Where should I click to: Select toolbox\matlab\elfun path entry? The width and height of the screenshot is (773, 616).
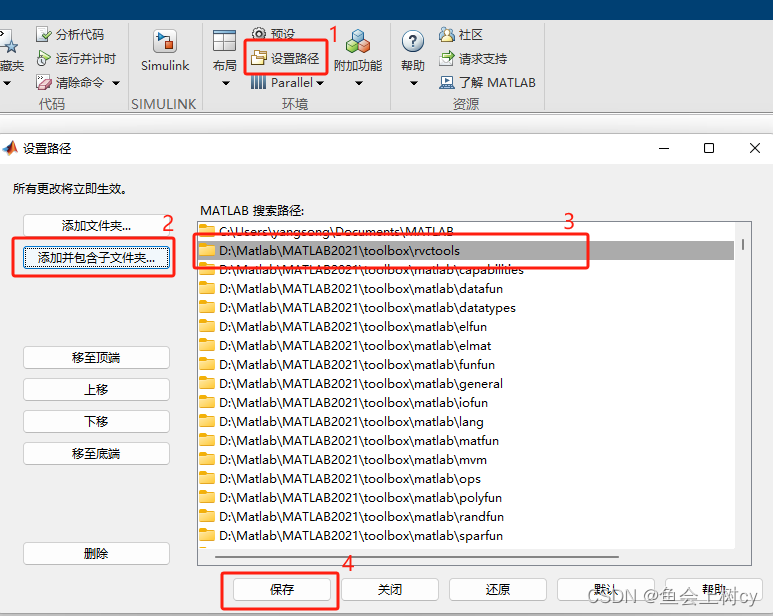pos(466,326)
